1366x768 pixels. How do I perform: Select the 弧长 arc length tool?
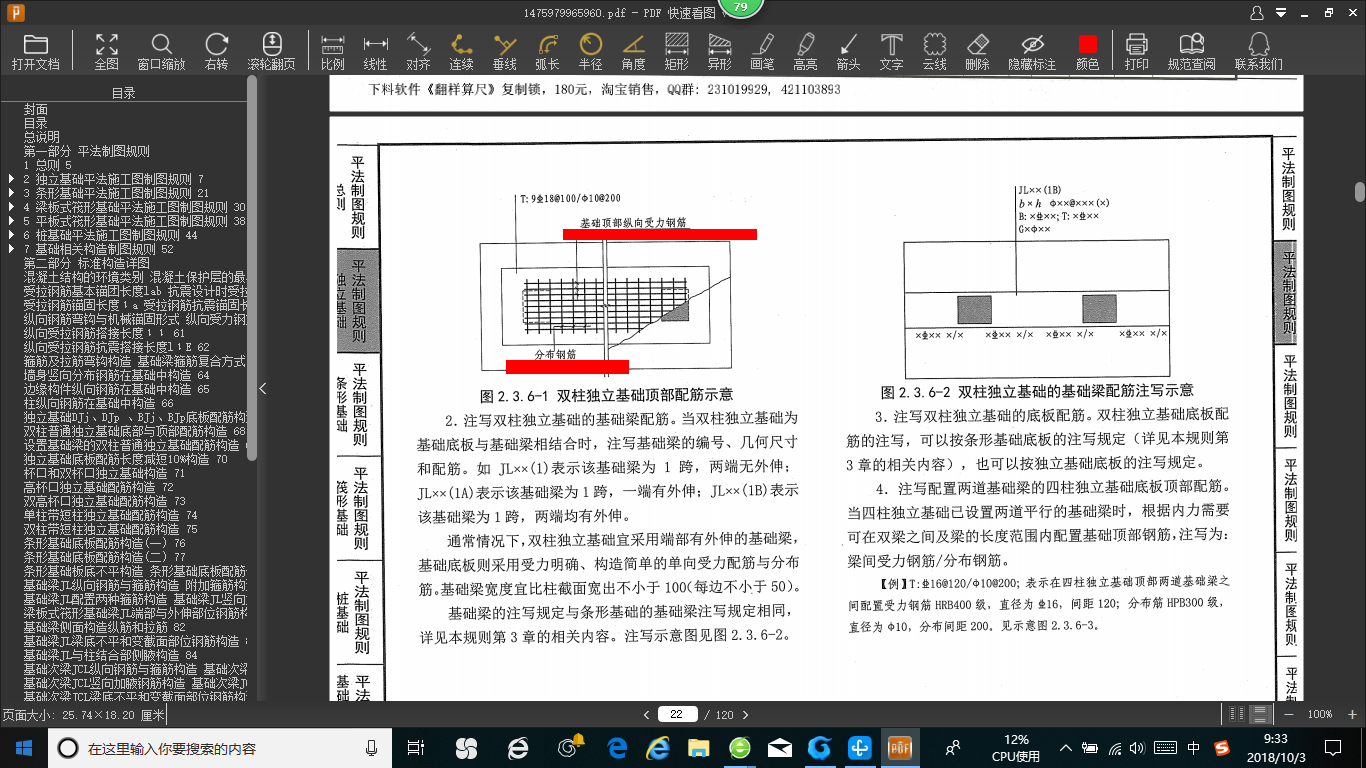pos(547,51)
